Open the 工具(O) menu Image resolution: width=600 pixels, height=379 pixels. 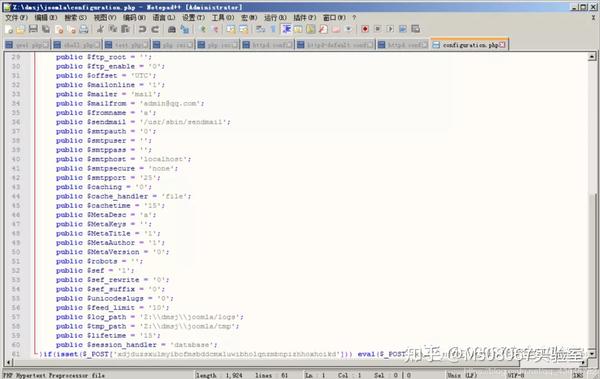tap(222, 18)
